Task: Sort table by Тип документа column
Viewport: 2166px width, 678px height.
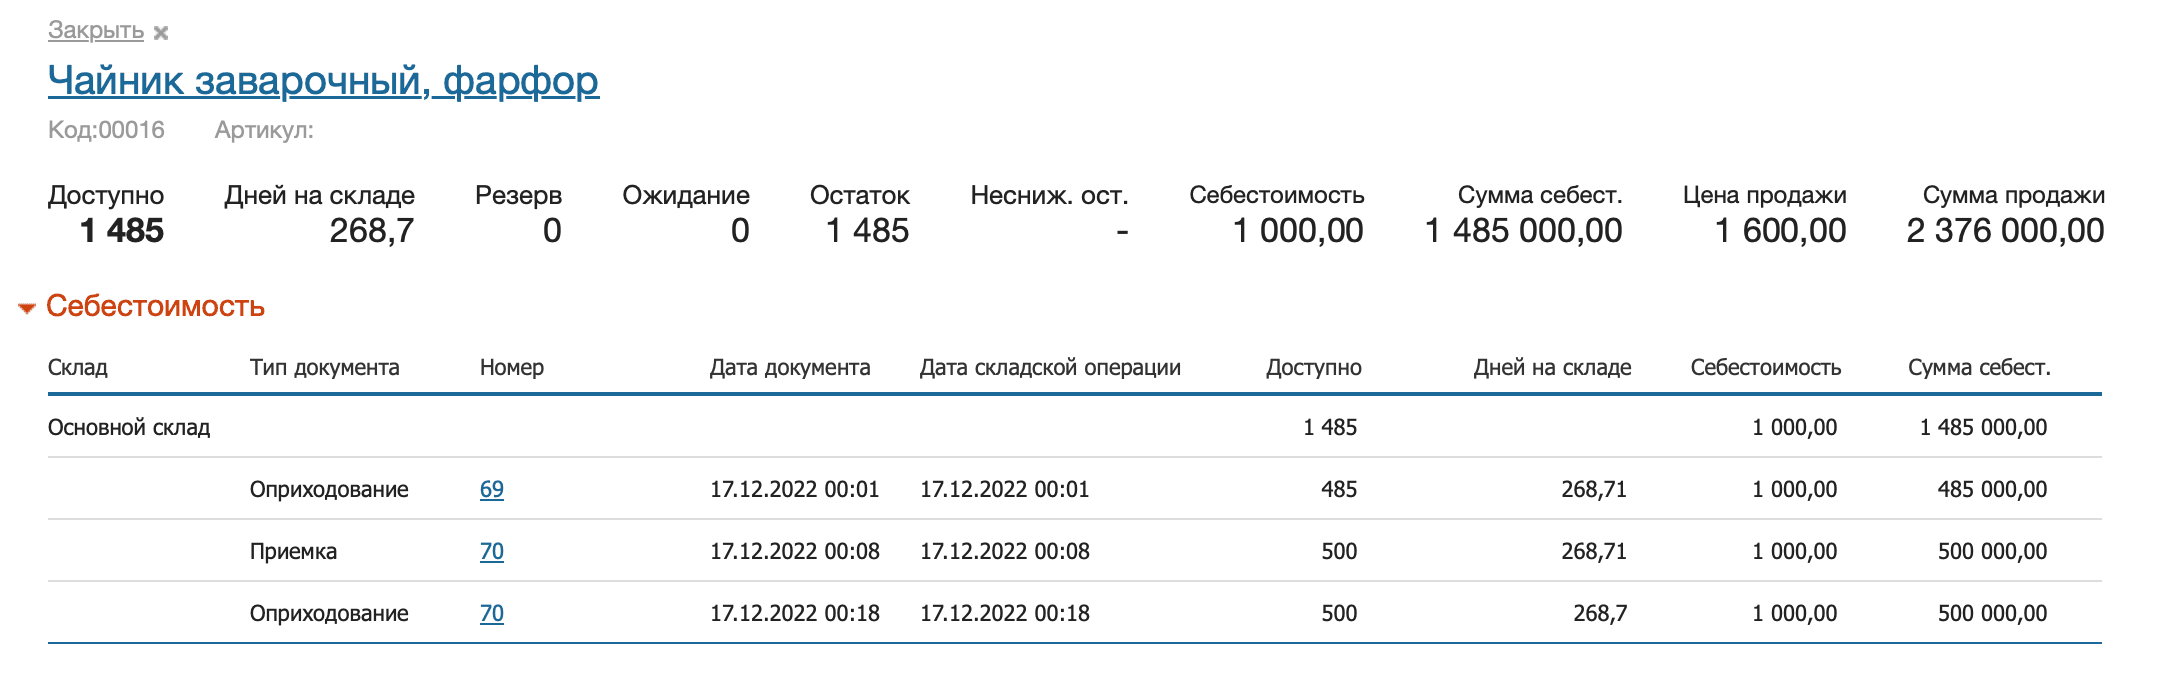Action: point(326,367)
